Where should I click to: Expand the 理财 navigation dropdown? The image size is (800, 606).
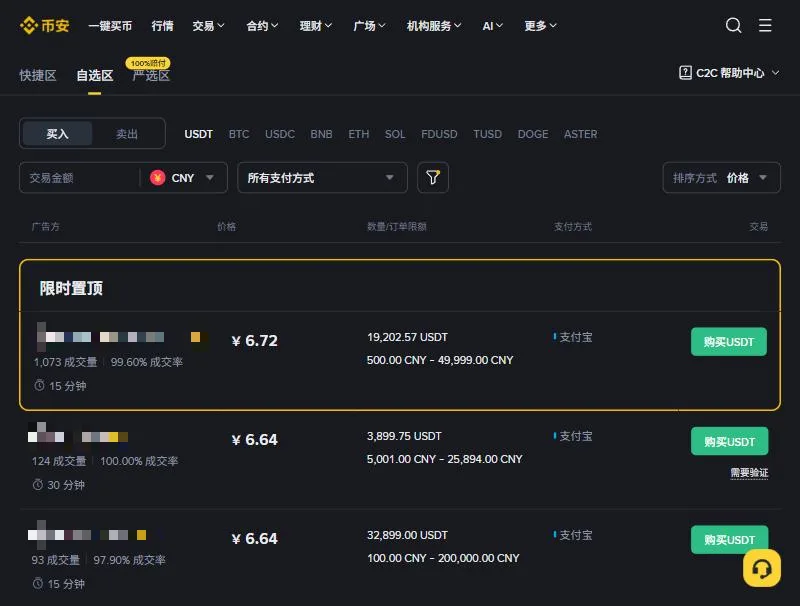[x=316, y=26]
